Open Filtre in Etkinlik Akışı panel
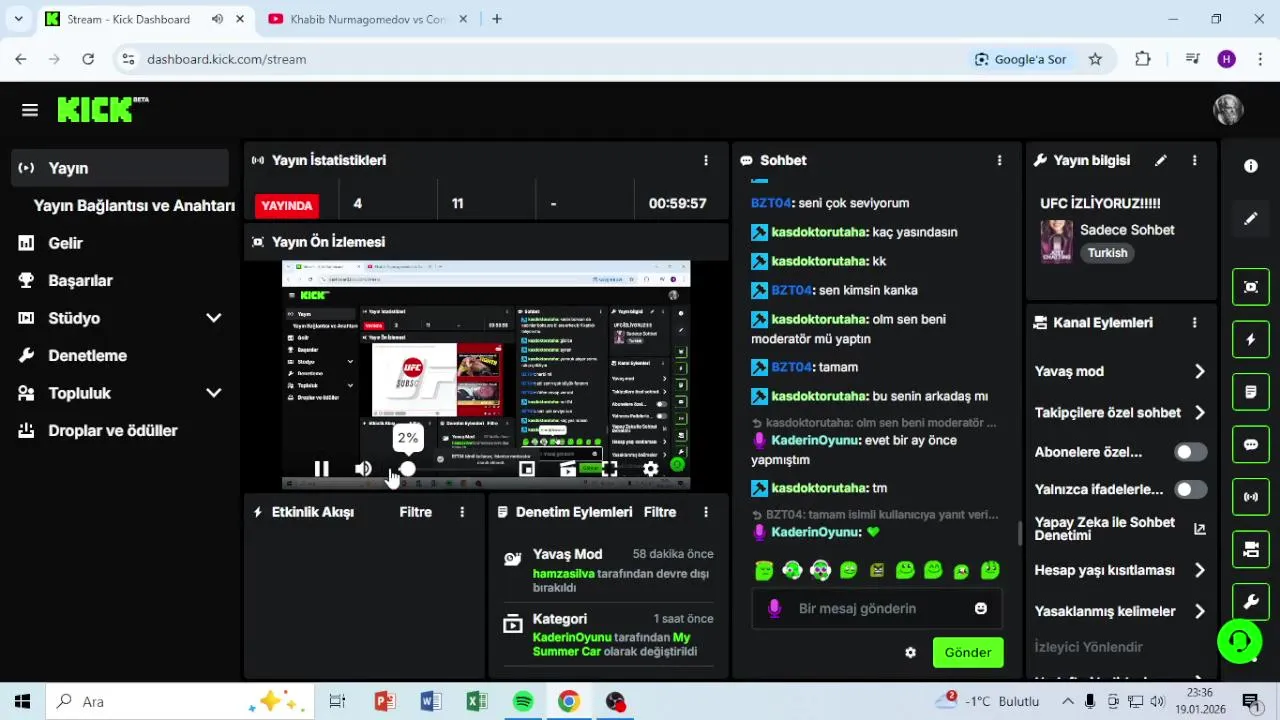 pyautogui.click(x=415, y=512)
